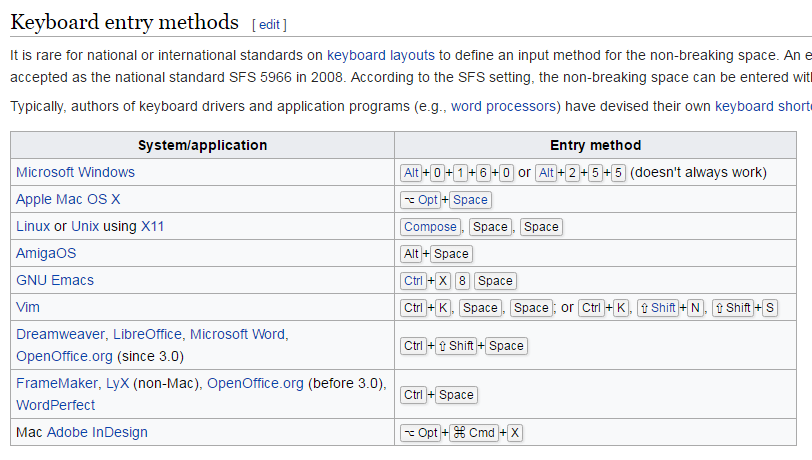The image size is (812, 460).
Task: Click the Opt key in Mac OS X row
Action: click(x=420, y=200)
